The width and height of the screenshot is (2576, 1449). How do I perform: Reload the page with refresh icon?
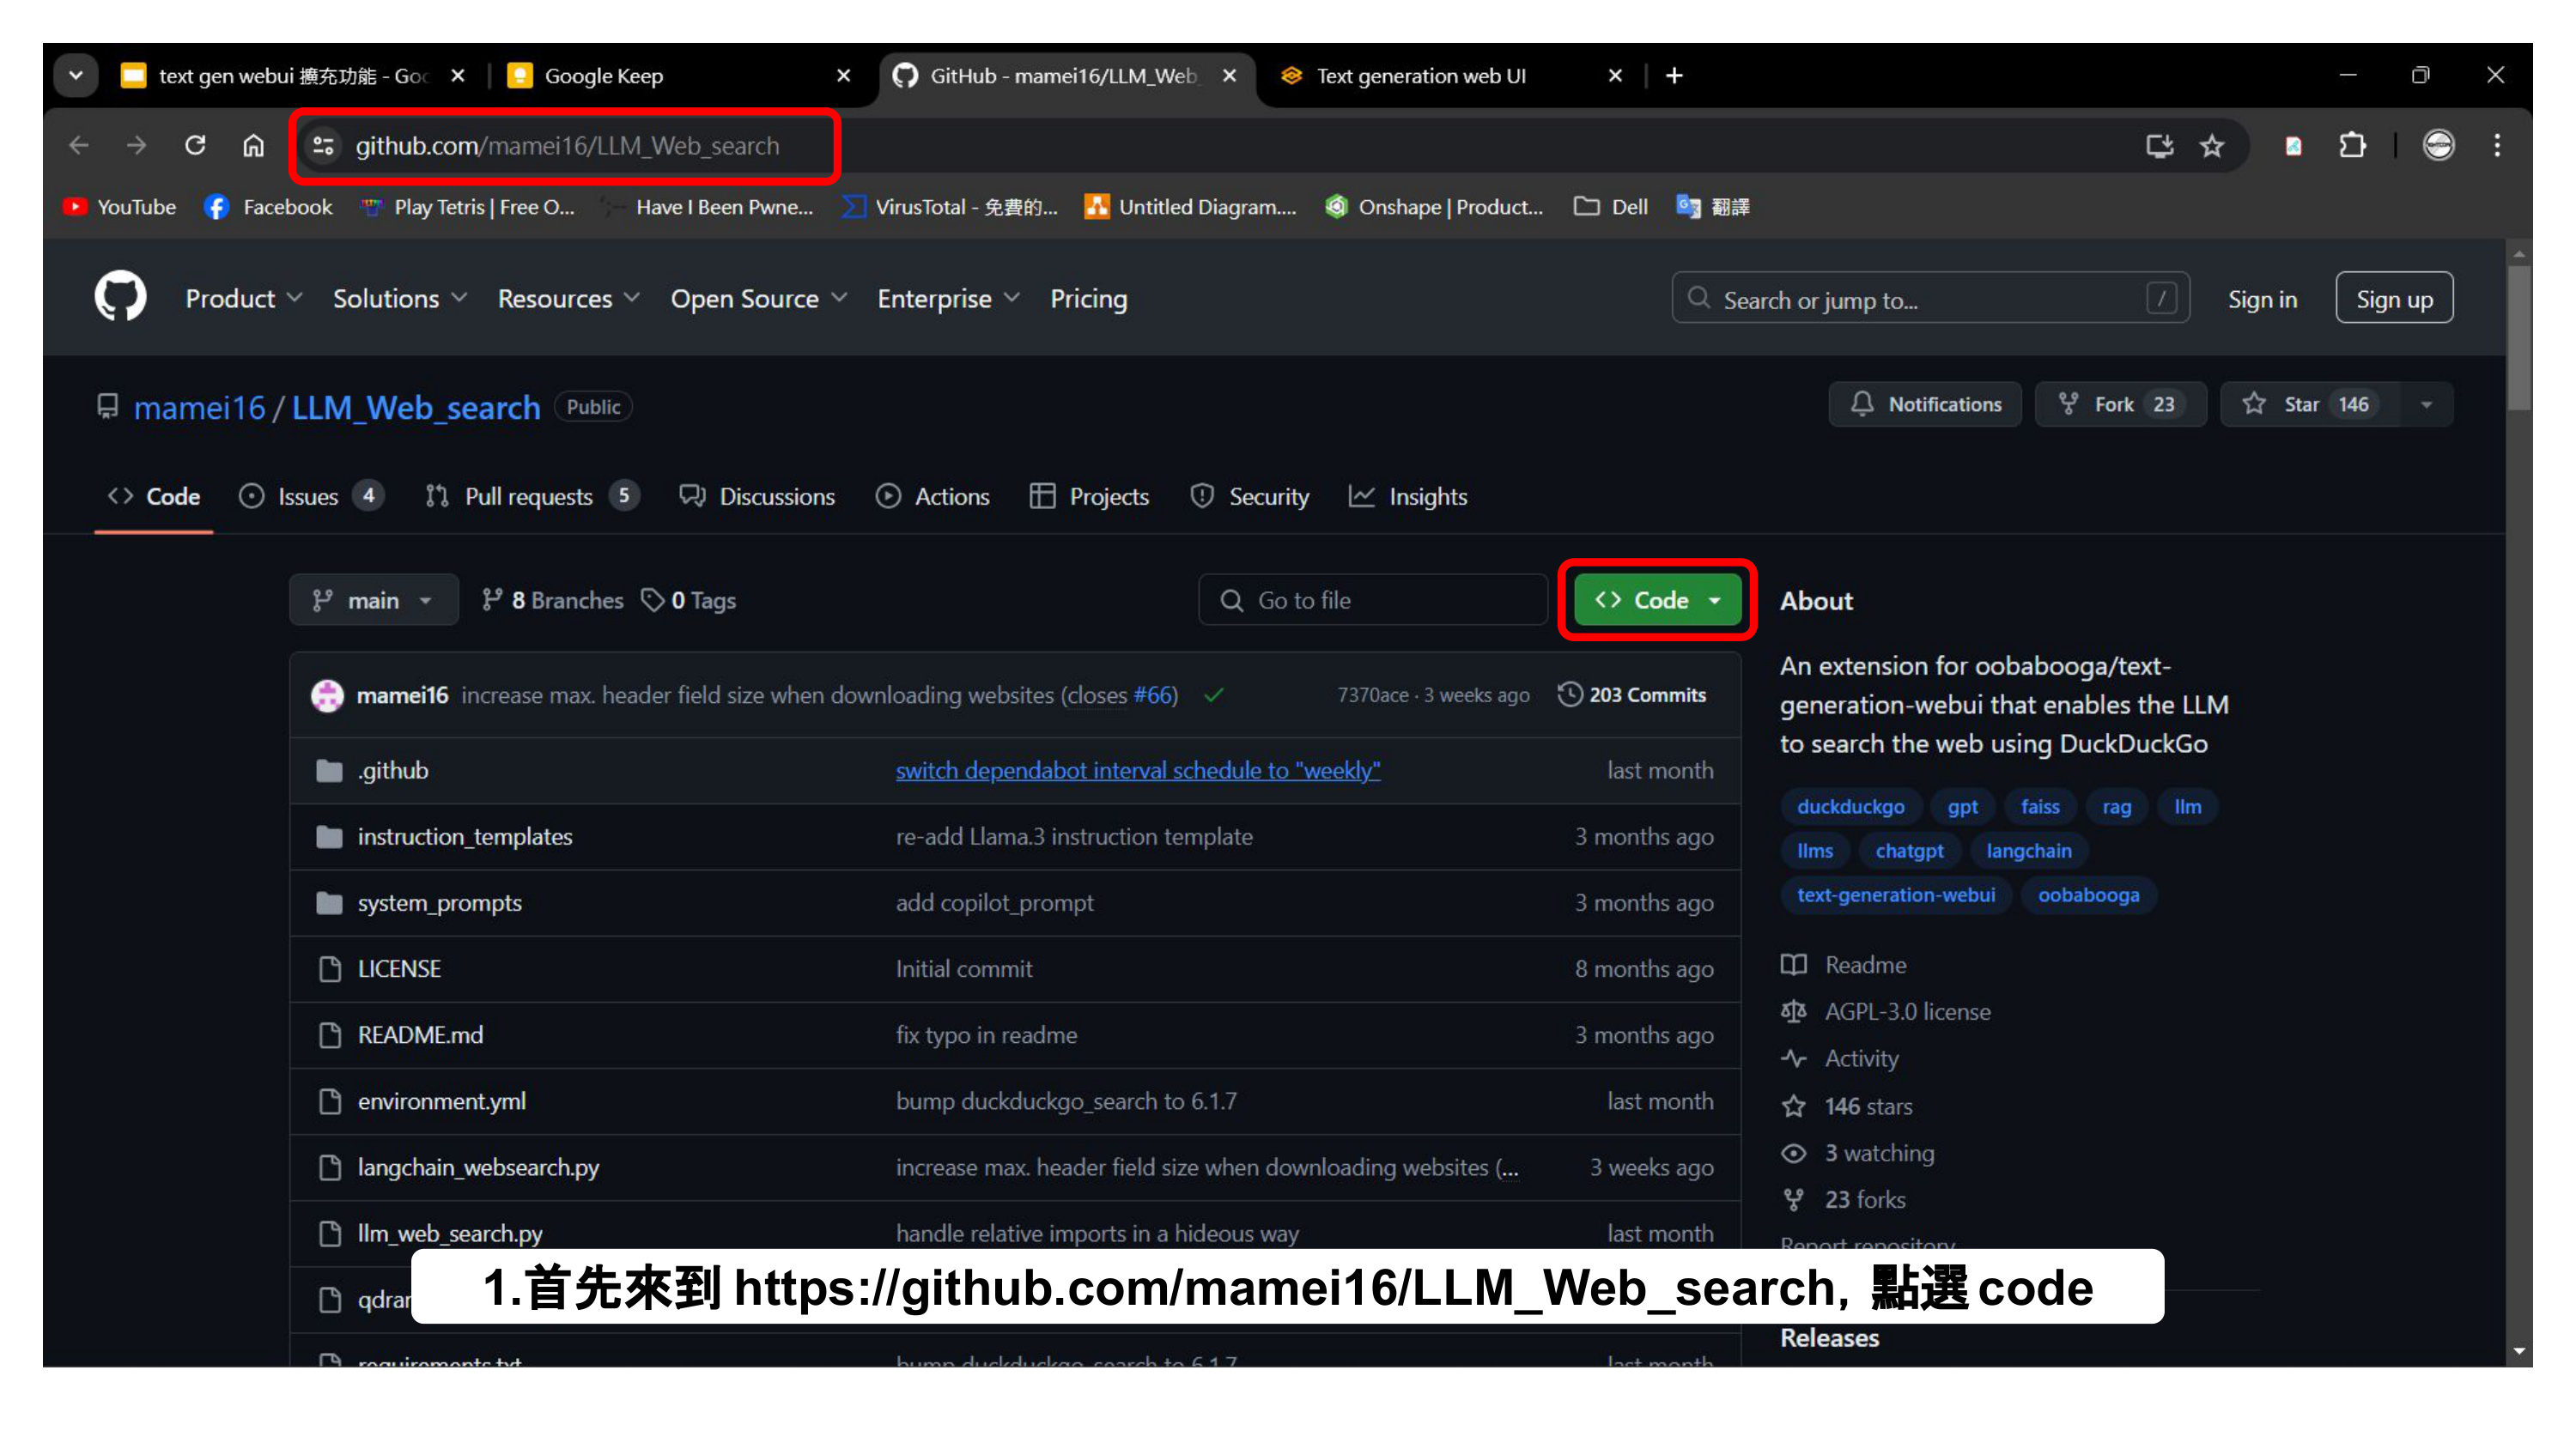(195, 146)
